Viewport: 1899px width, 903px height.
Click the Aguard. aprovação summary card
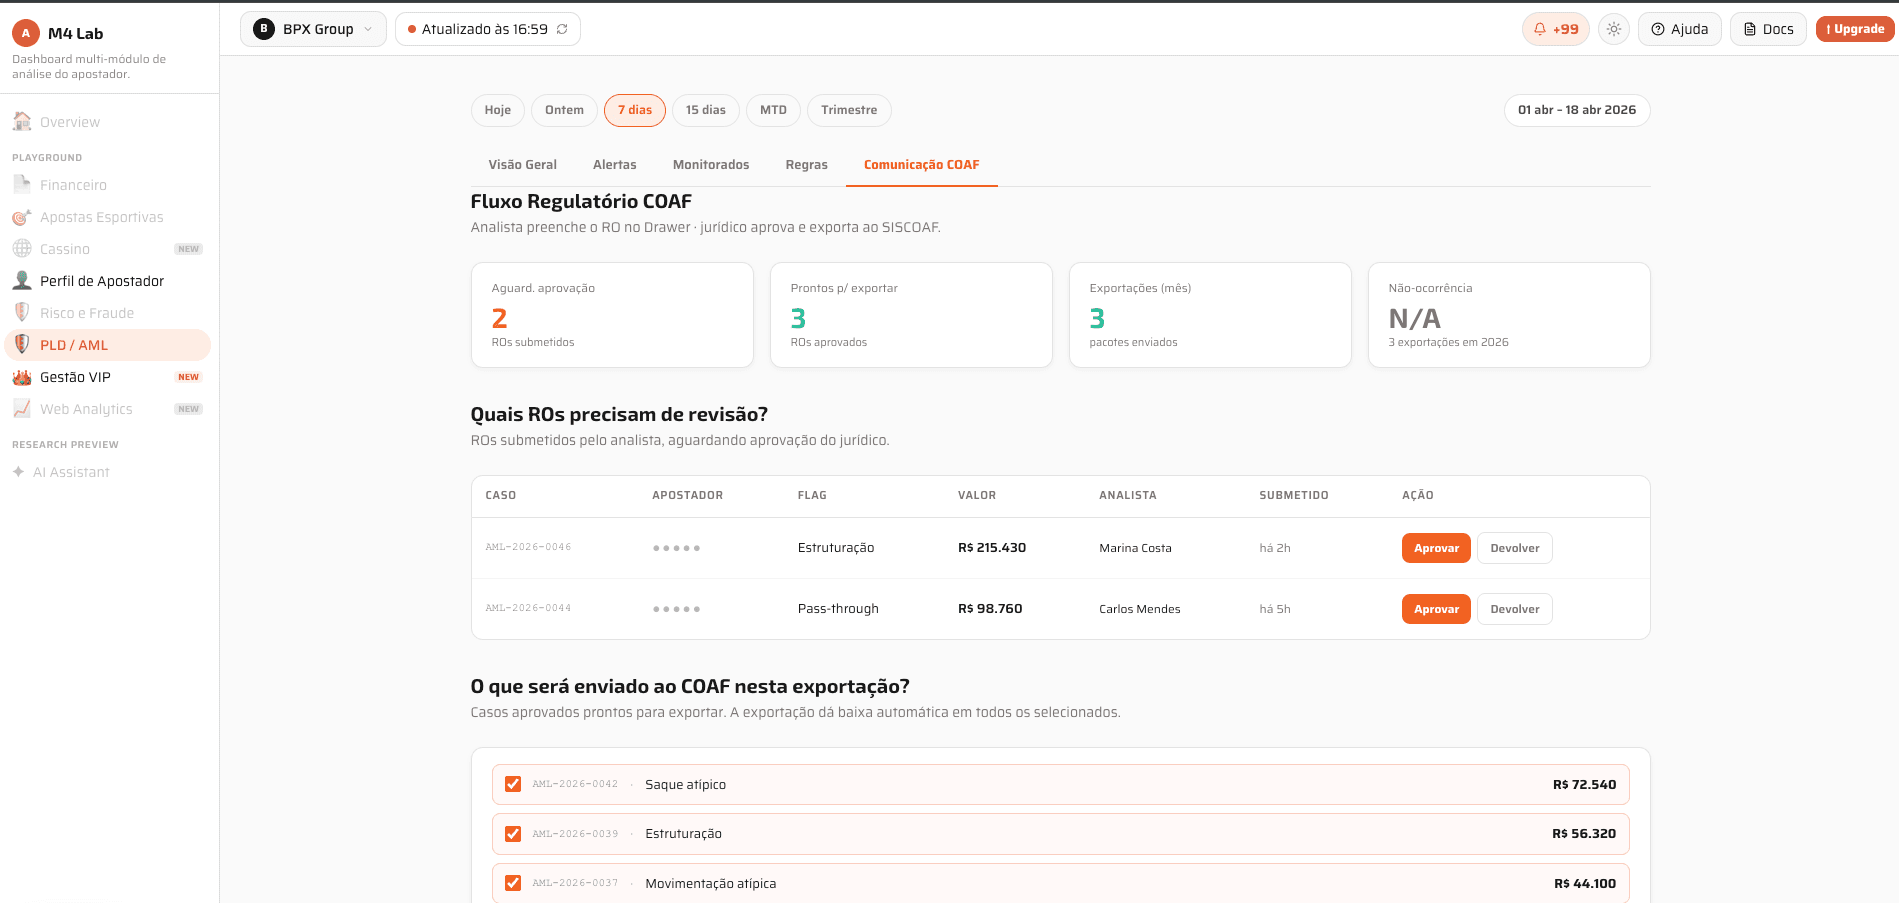612,315
